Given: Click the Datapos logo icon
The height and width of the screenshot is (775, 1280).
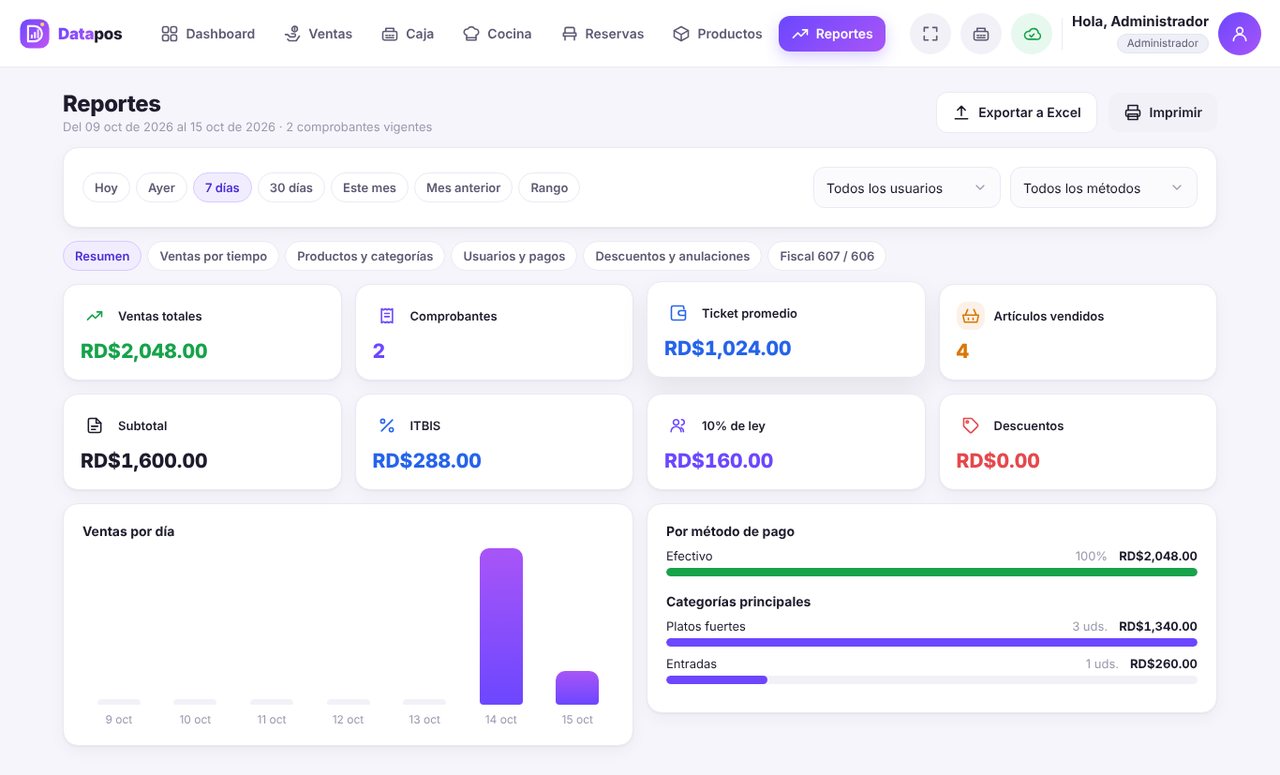Looking at the screenshot, I should [34, 34].
